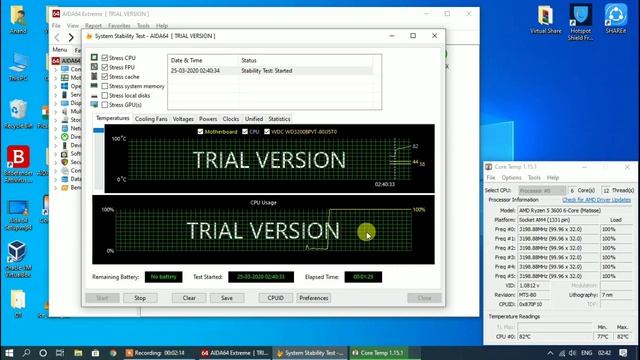Click the Stop button

[140, 298]
